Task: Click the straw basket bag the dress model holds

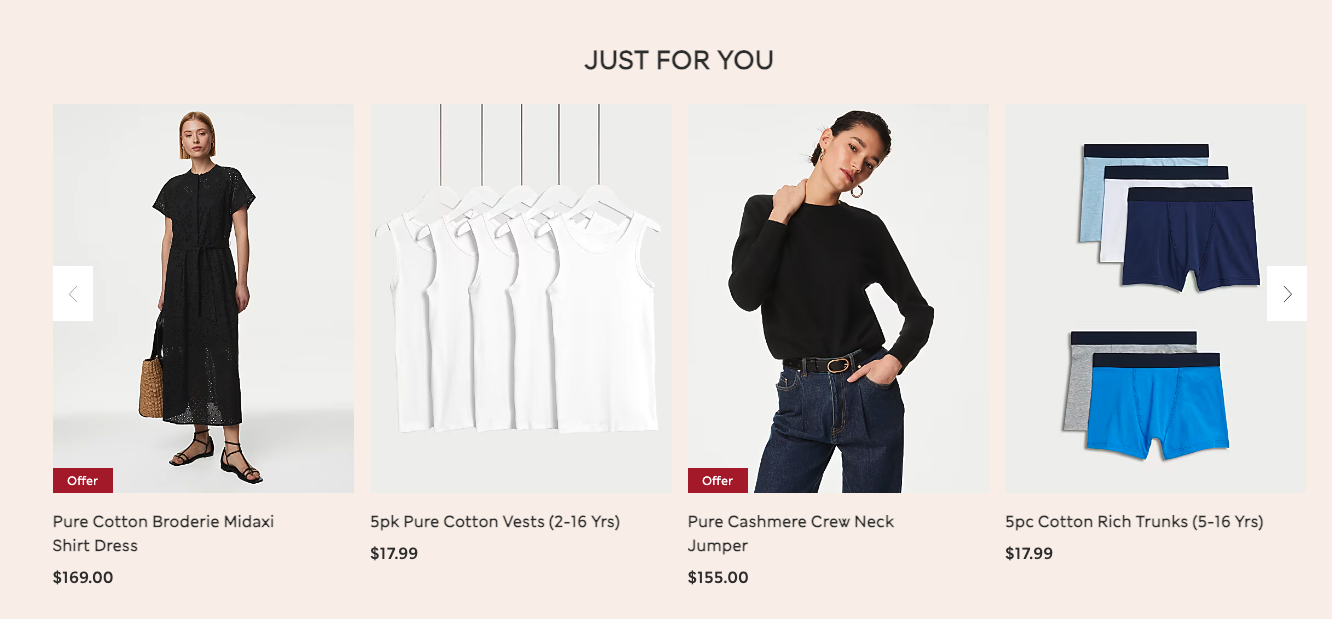Action: click(x=151, y=385)
